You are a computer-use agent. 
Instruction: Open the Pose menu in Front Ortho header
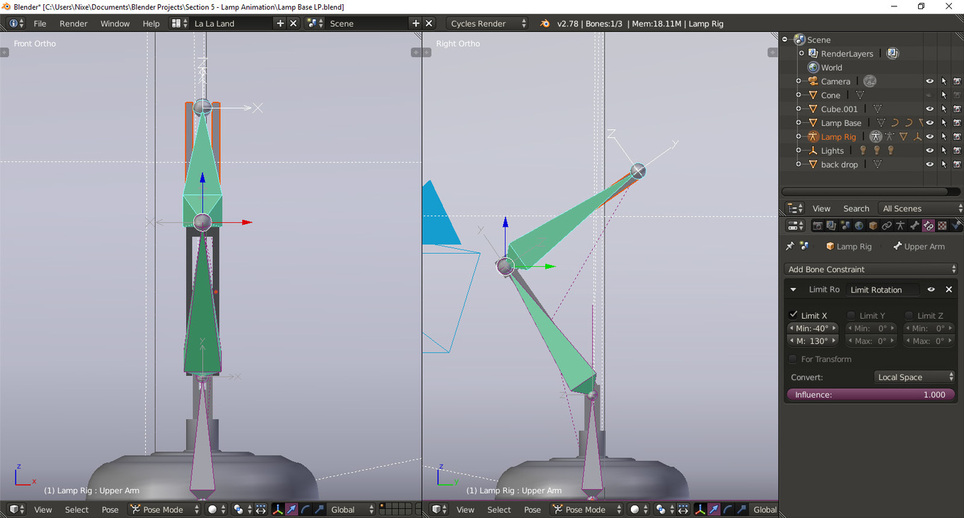tap(110, 509)
